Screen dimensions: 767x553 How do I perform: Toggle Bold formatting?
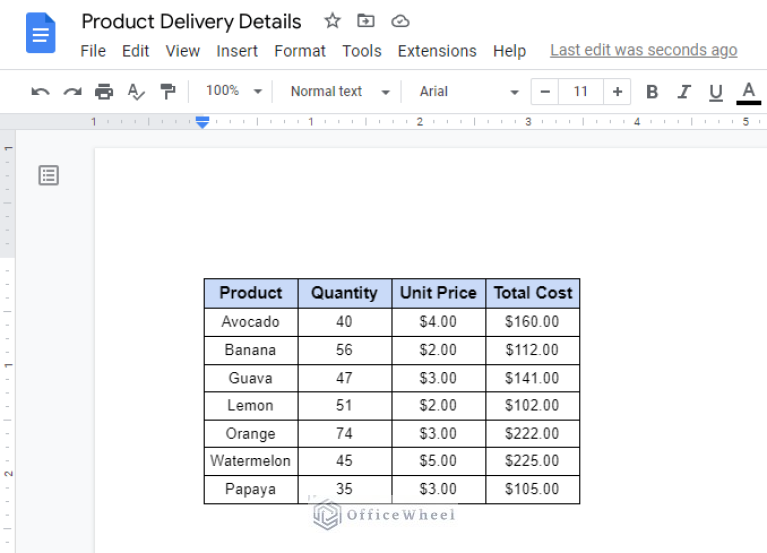coord(652,91)
